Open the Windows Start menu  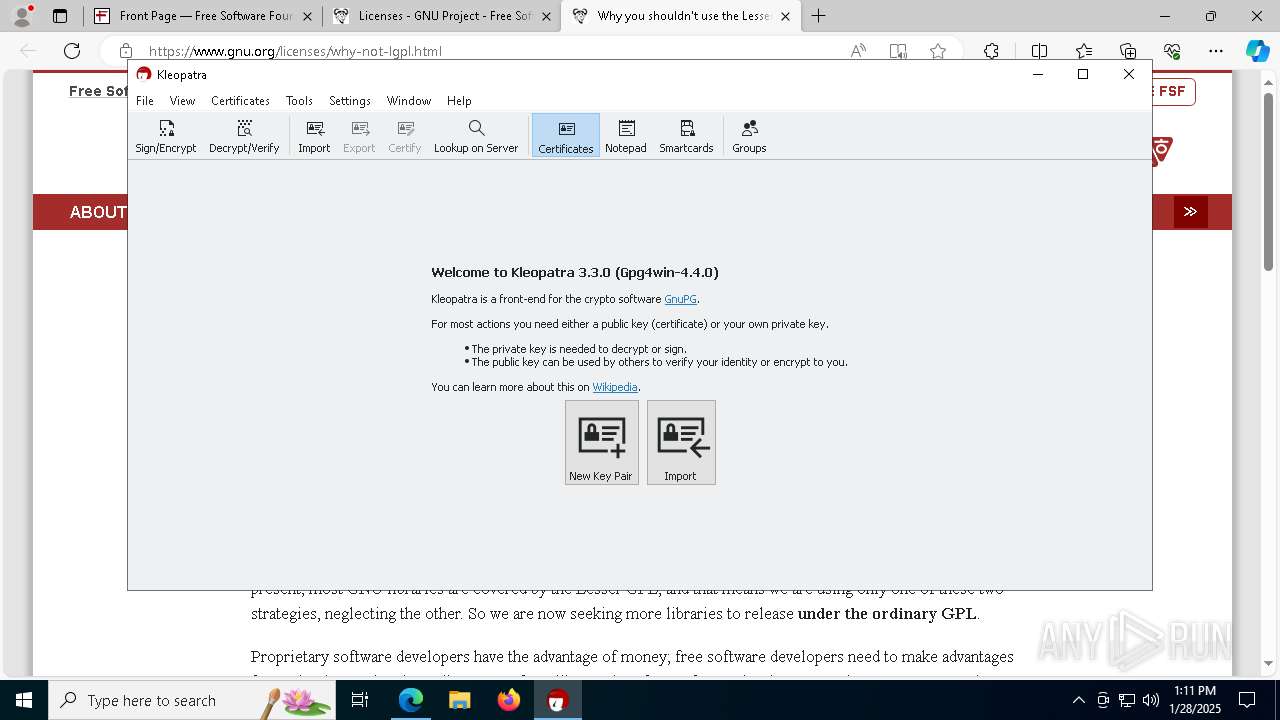tap(23, 700)
